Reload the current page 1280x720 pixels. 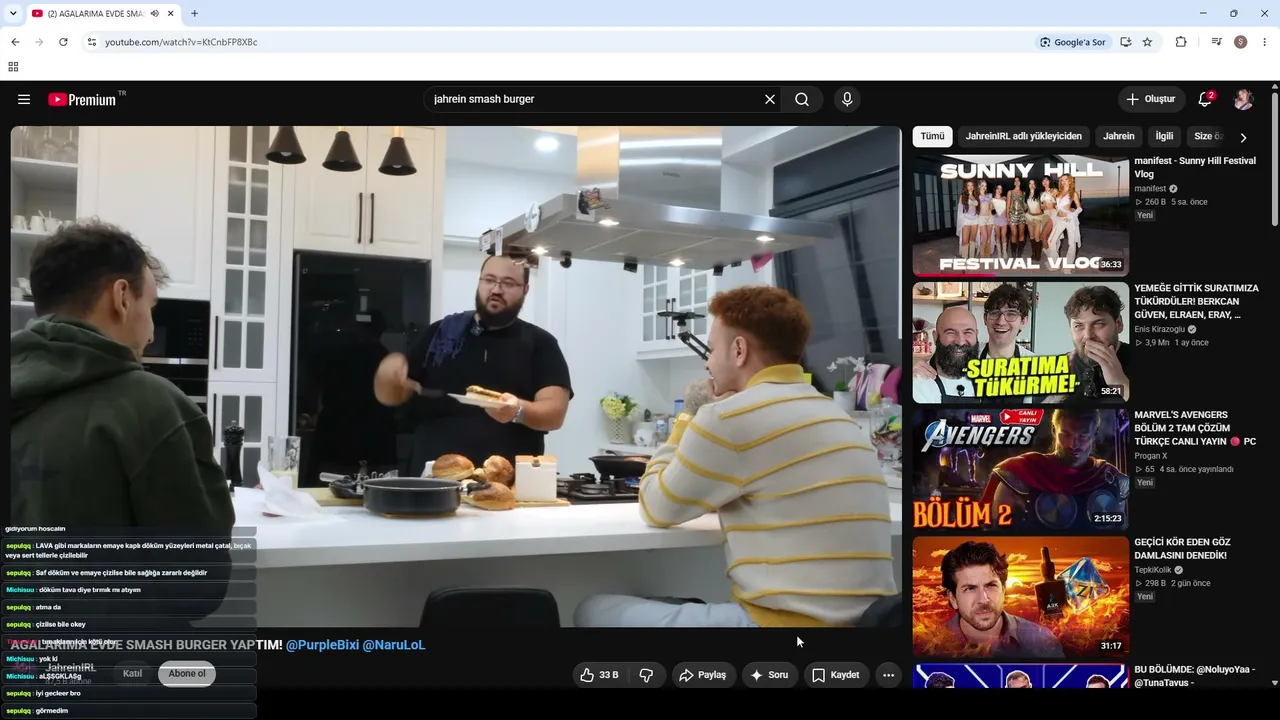(x=63, y=42)
